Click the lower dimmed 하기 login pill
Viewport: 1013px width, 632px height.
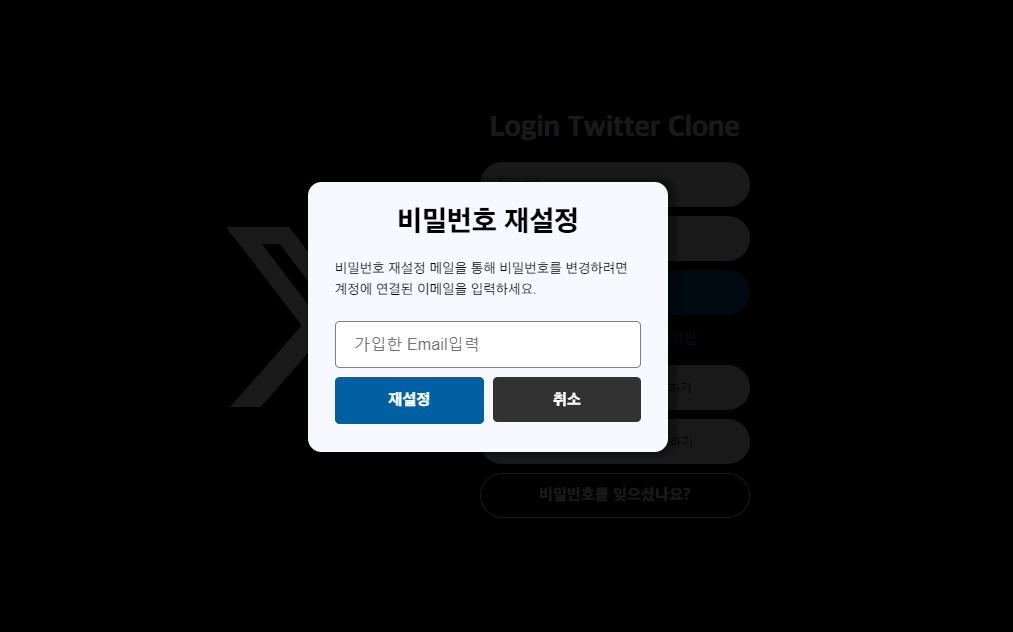[x=709, y=442]
